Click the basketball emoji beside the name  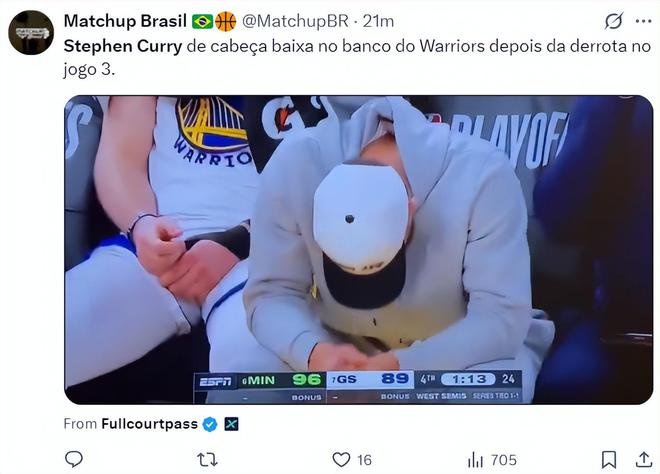click(x=226, y=21)
